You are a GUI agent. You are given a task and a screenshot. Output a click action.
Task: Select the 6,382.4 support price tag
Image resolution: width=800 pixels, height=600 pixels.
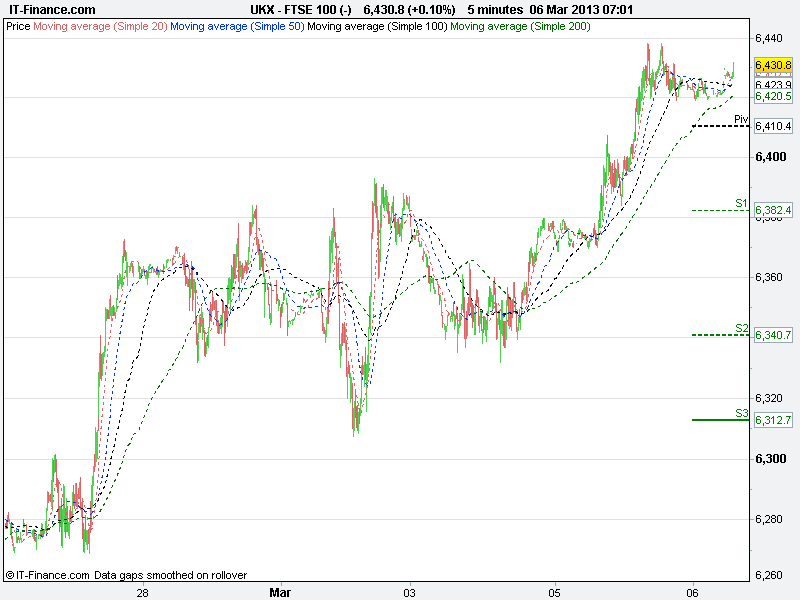click(773, 210)
